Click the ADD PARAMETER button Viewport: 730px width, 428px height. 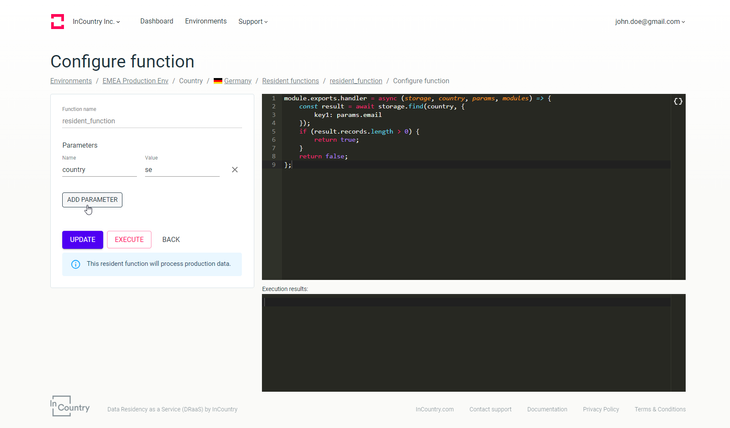92,200
